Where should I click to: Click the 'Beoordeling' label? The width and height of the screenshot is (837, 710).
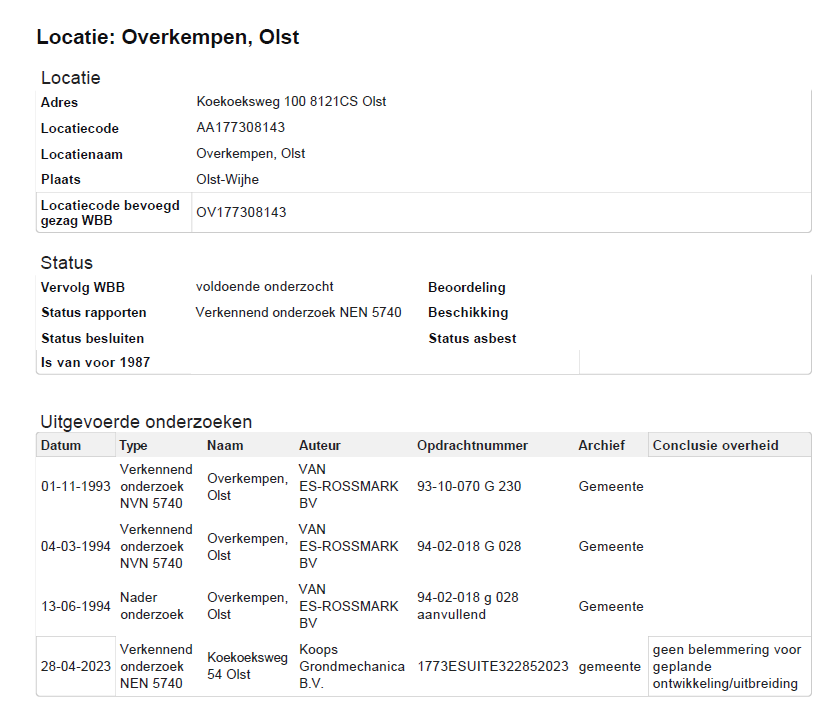pos(467,288)
